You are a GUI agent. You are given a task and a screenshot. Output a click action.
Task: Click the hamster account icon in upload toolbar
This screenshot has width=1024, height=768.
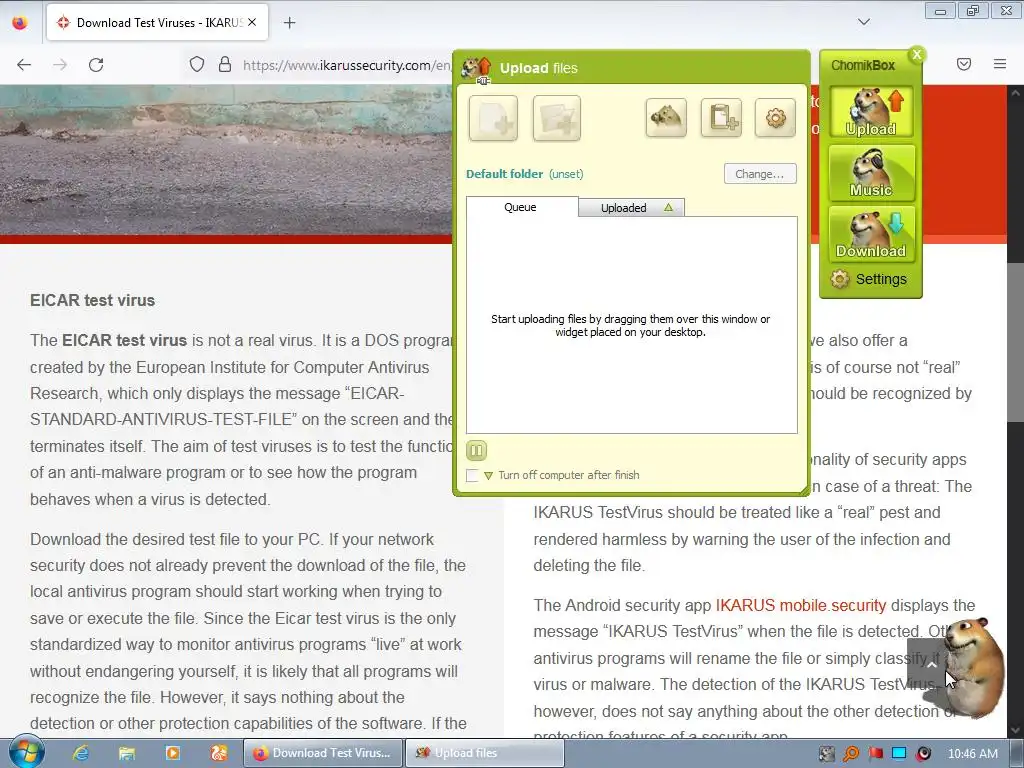(x=666, y=118)
